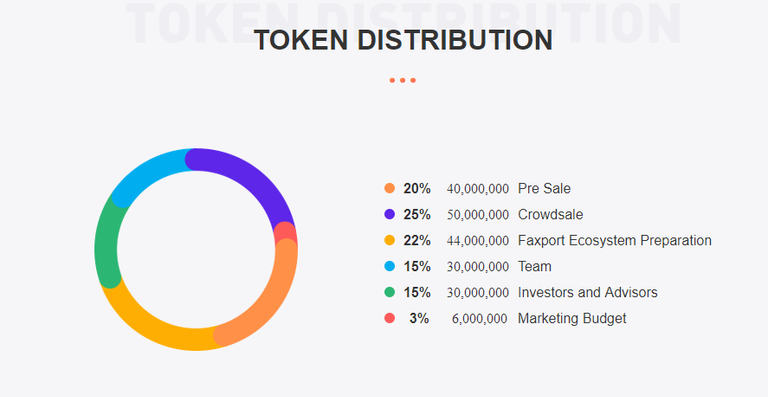Select the yellow Faxport Ecosystem legend dot
This screenshot has width=768, height=397.
point(389,240)
